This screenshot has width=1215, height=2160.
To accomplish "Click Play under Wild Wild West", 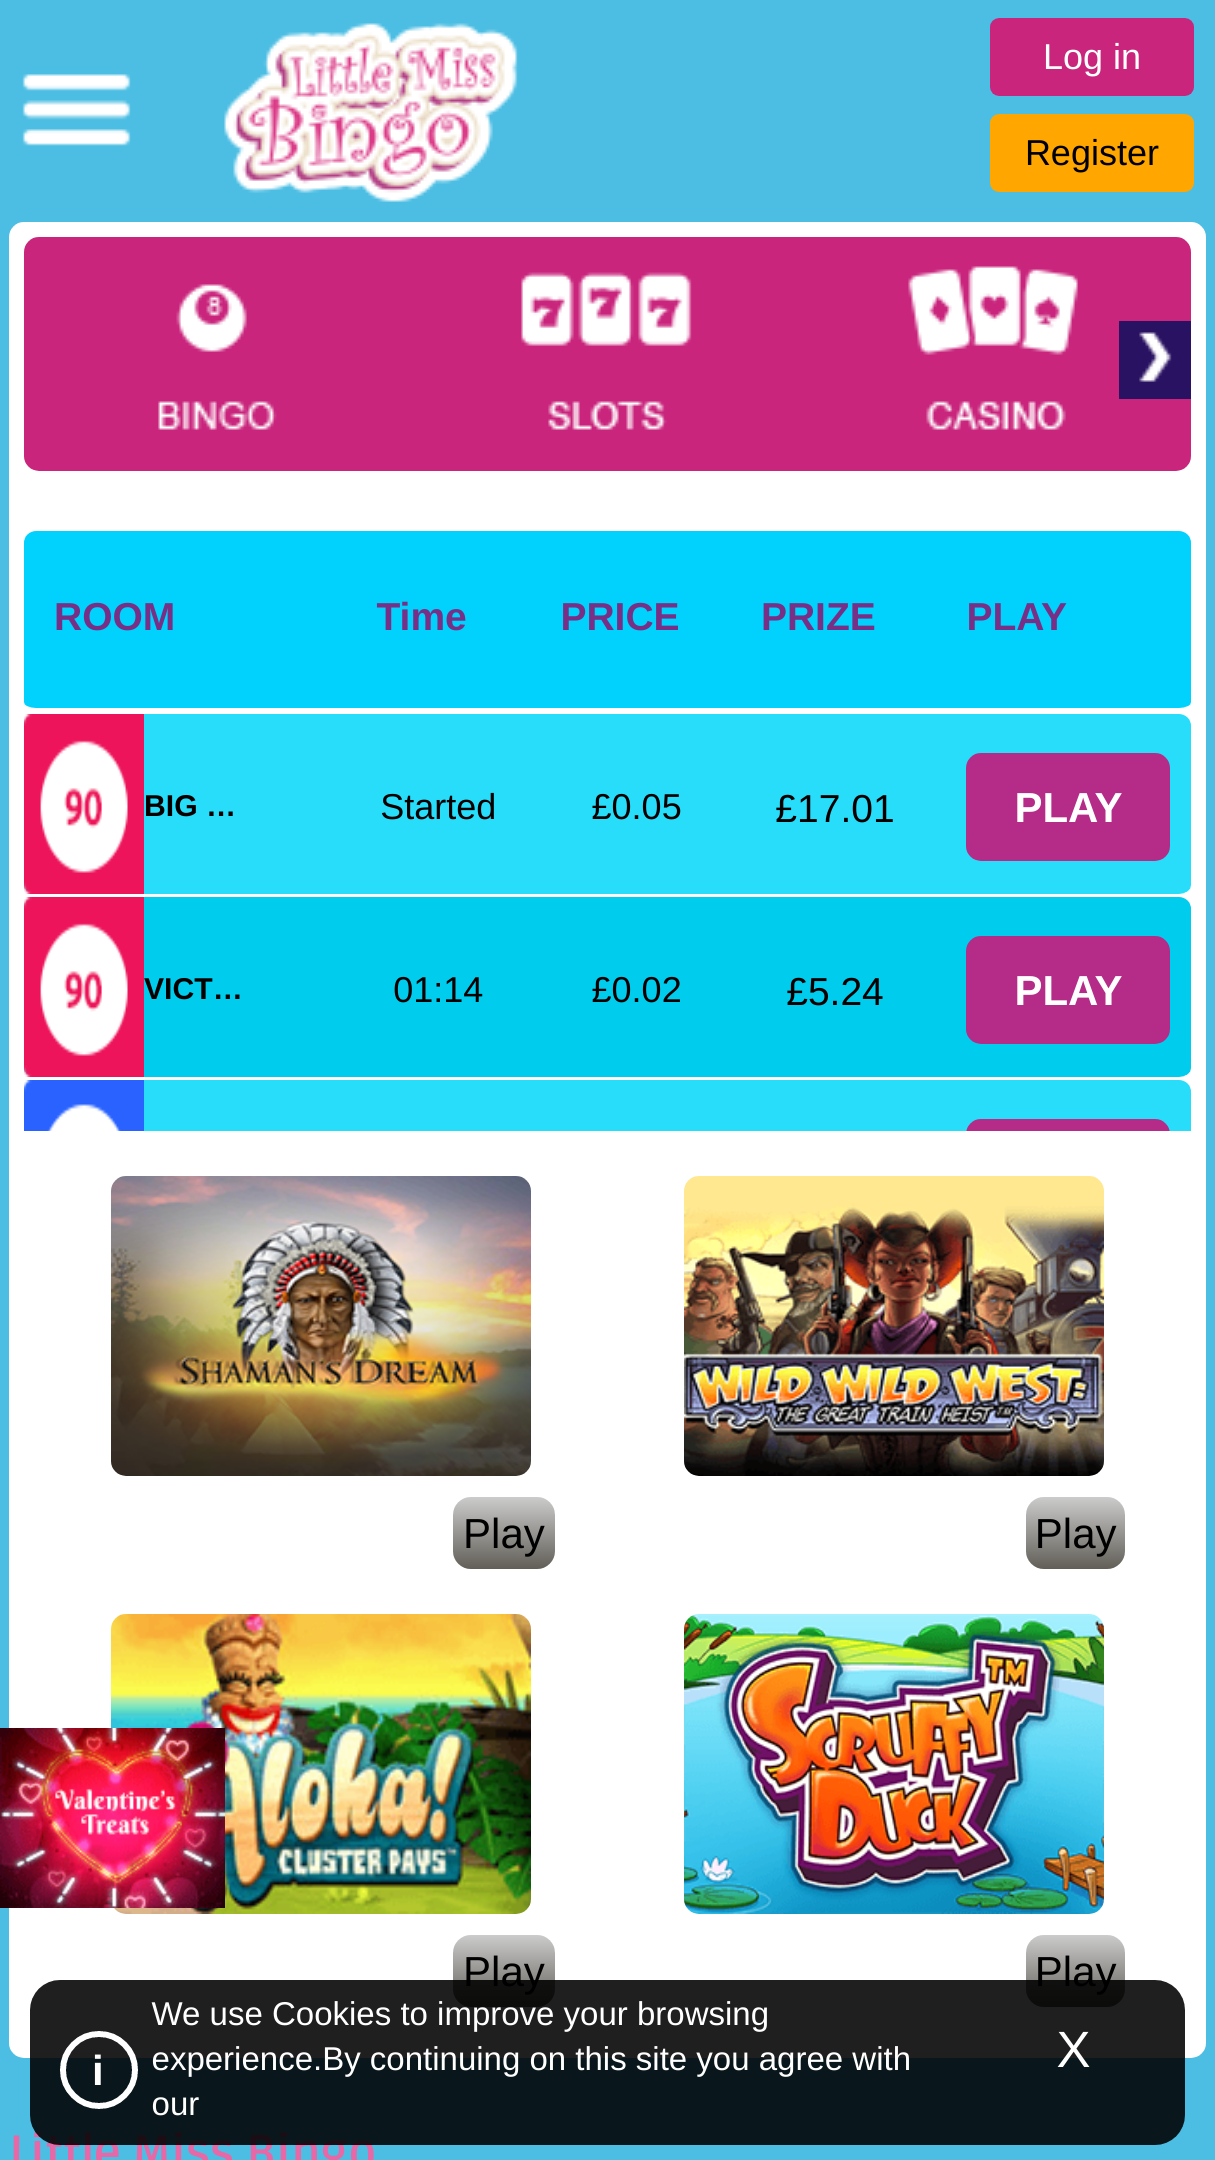I will click(1076, 1533).
